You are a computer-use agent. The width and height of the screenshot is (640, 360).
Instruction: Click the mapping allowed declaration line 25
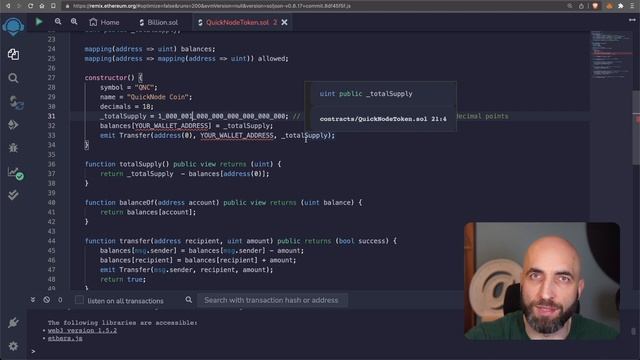click(187, 59)
